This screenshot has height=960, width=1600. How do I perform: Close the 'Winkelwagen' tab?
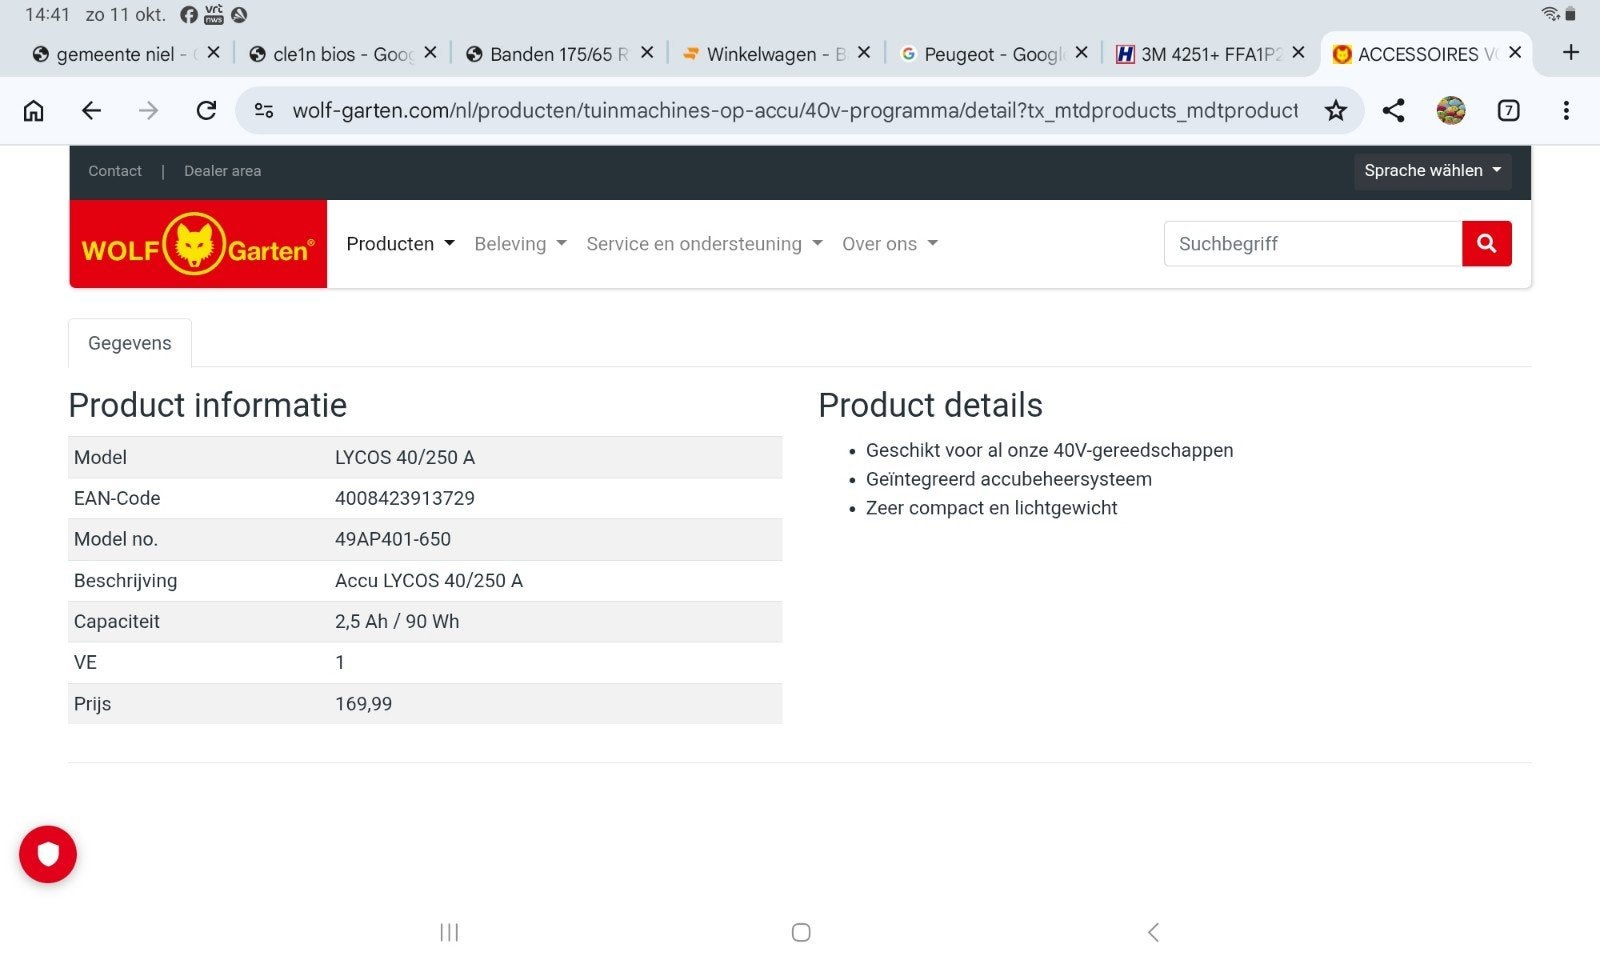tap(864, 52)
